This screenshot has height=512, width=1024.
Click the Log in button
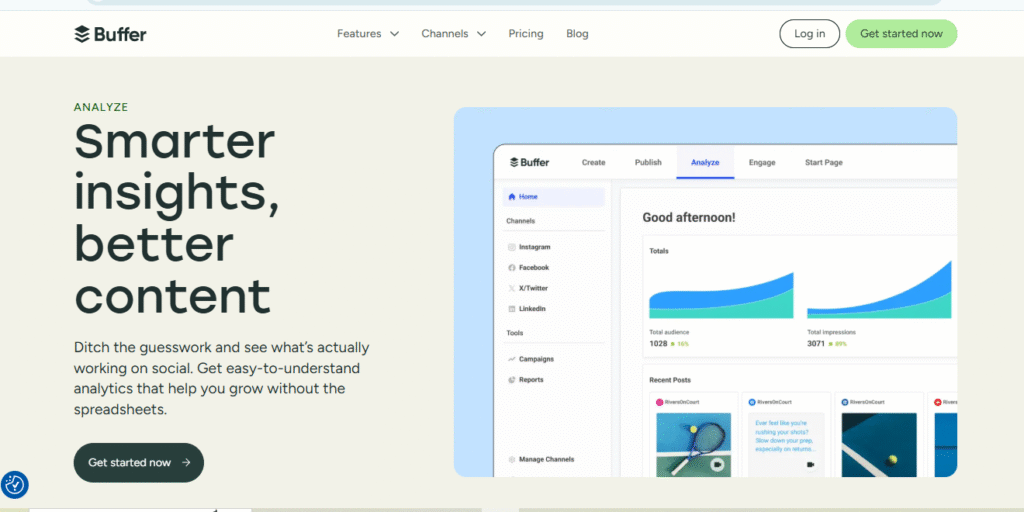click(x=809, y=34)
